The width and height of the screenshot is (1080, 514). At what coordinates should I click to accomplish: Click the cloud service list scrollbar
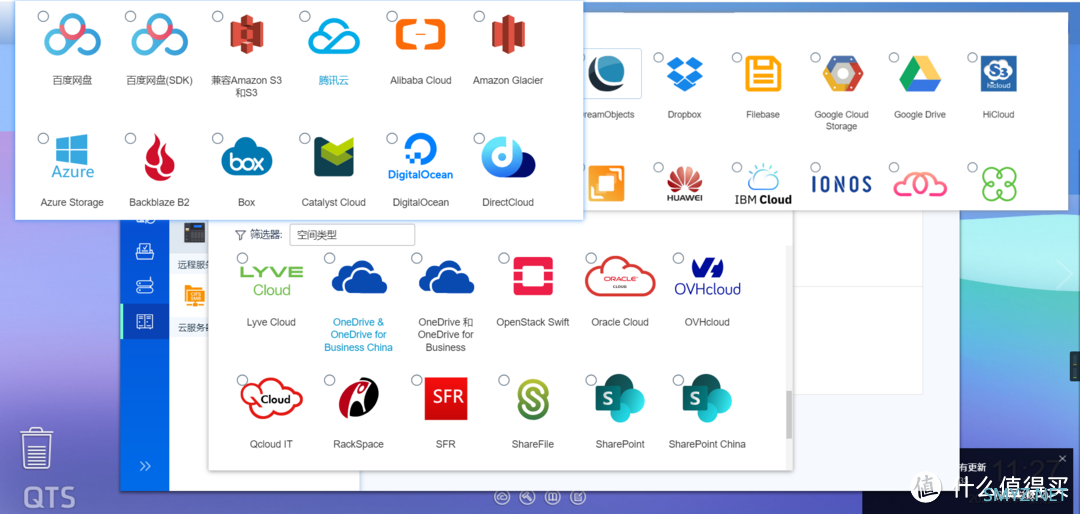point(789,415)
